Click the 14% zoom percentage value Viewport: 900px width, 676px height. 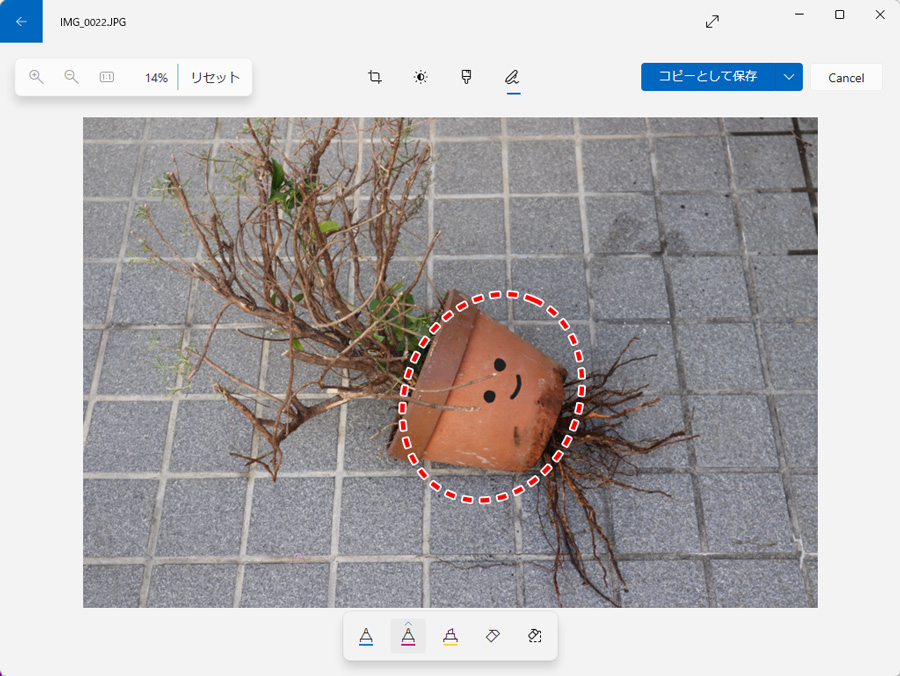coord(156,77)
